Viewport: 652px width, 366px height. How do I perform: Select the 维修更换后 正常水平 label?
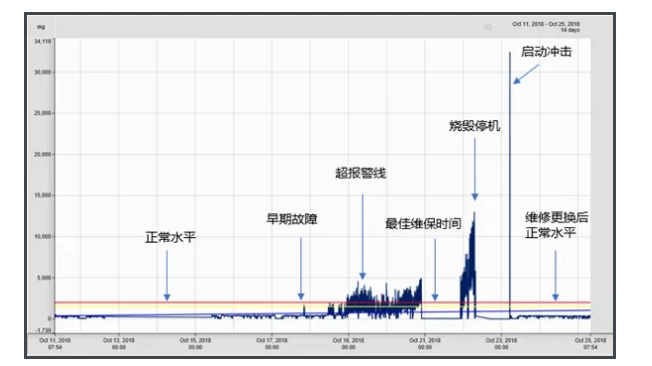click(x=556, y=225)
